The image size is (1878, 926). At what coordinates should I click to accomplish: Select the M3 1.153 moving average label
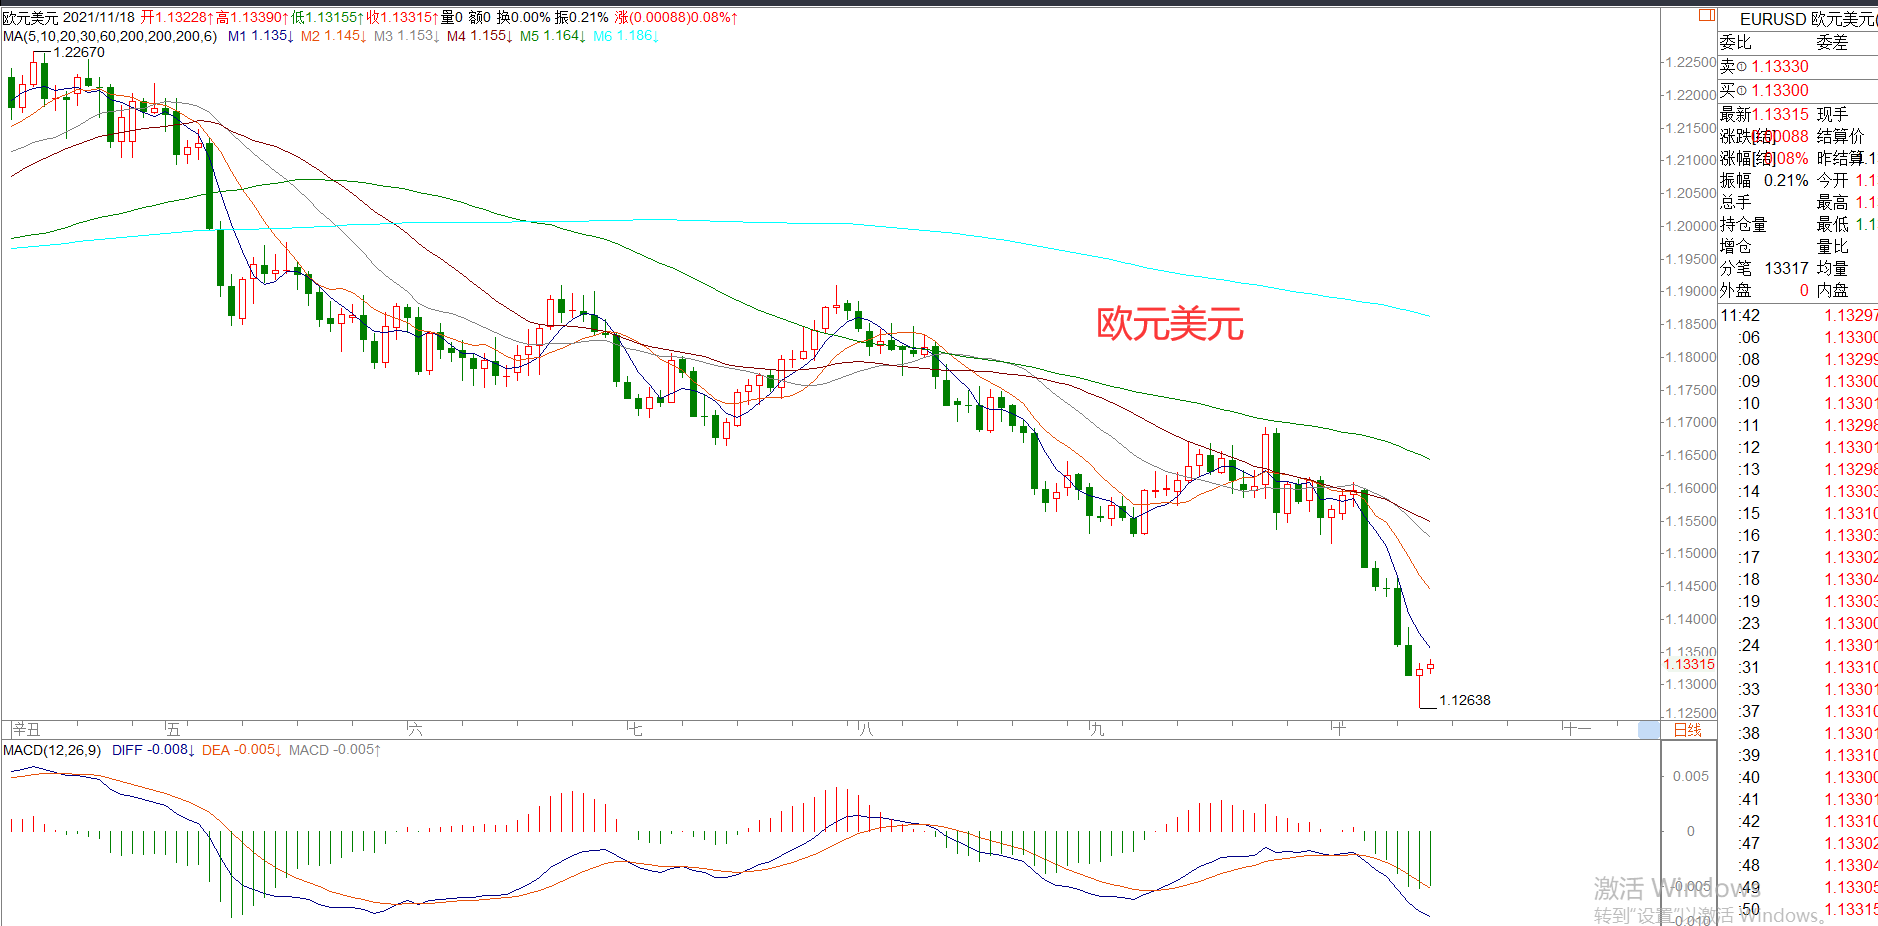tap(407, 36)
